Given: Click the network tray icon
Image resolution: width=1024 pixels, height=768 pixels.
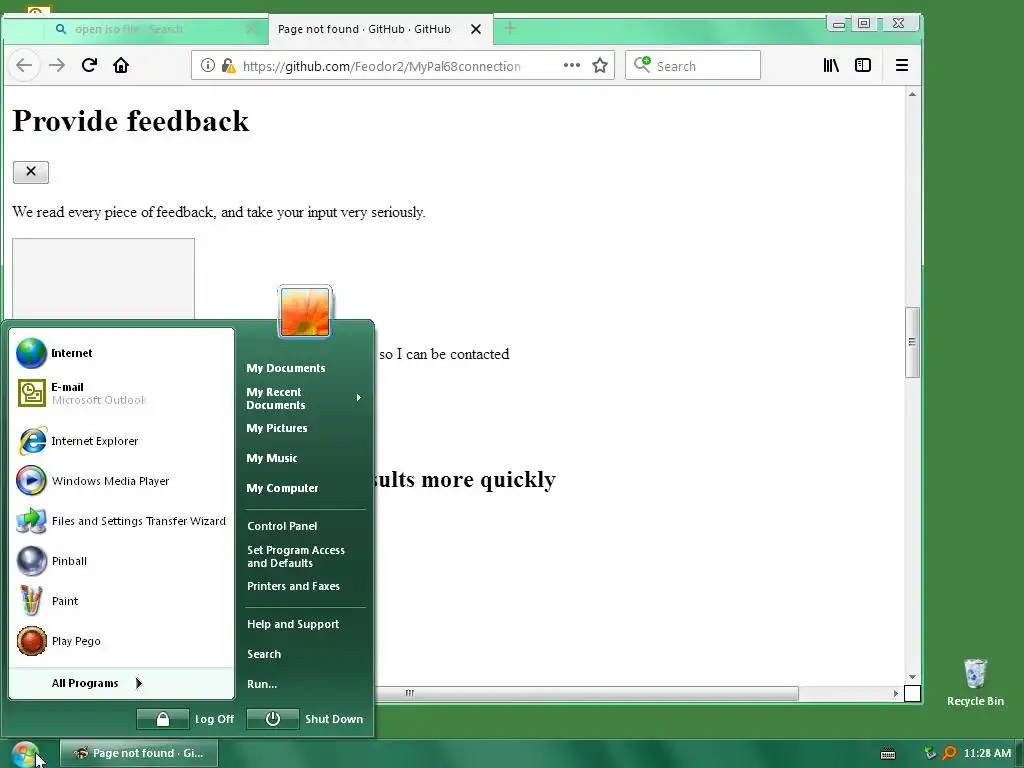Looking at the screenshot, I should 930,753.
